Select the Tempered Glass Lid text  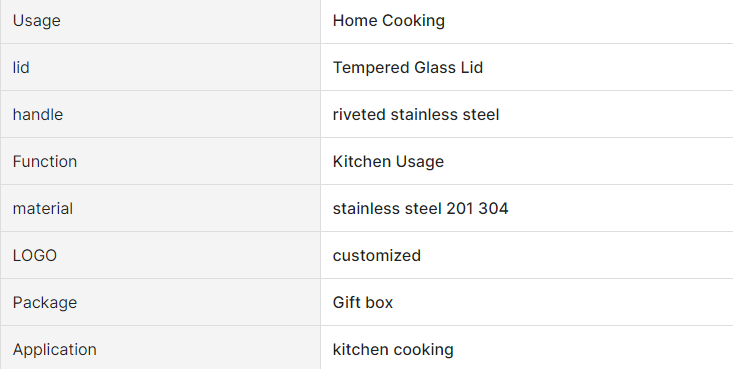click(408, 67)
